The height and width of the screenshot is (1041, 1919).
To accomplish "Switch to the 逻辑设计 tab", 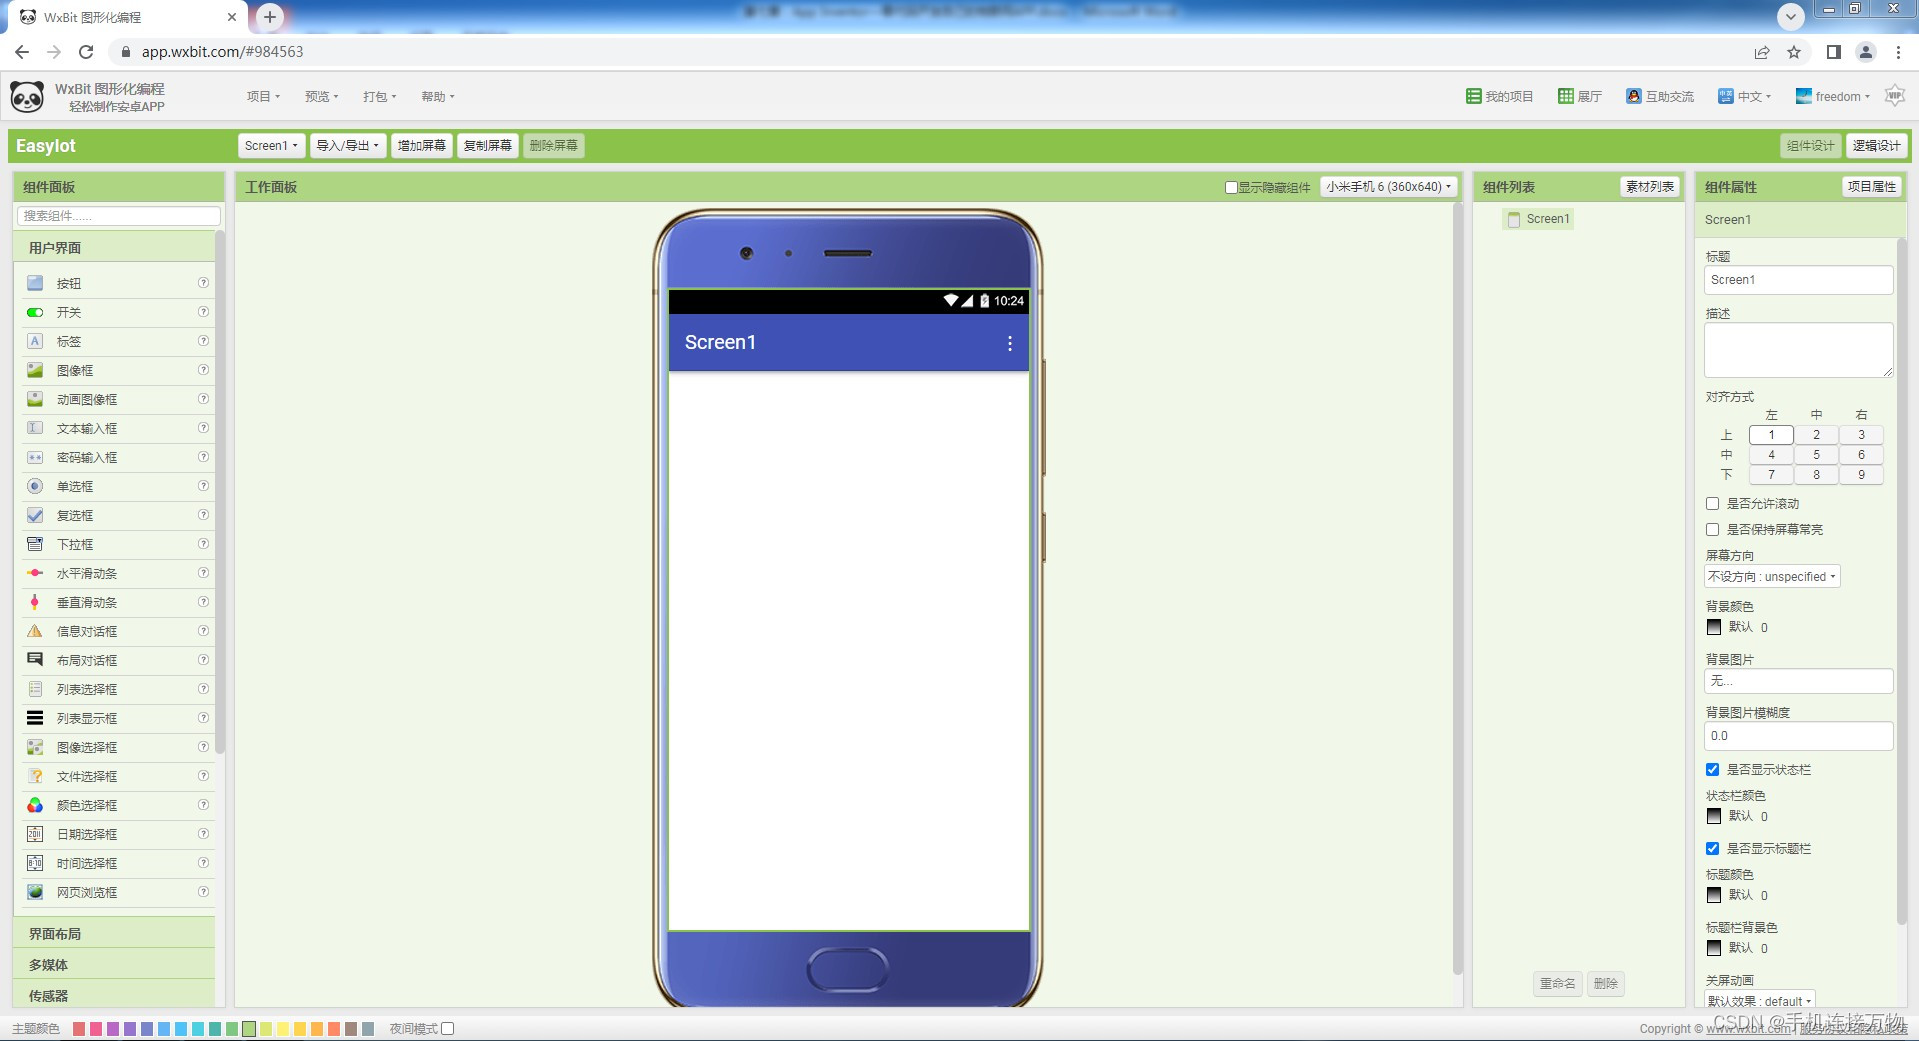I will (x=1876, y=145).
